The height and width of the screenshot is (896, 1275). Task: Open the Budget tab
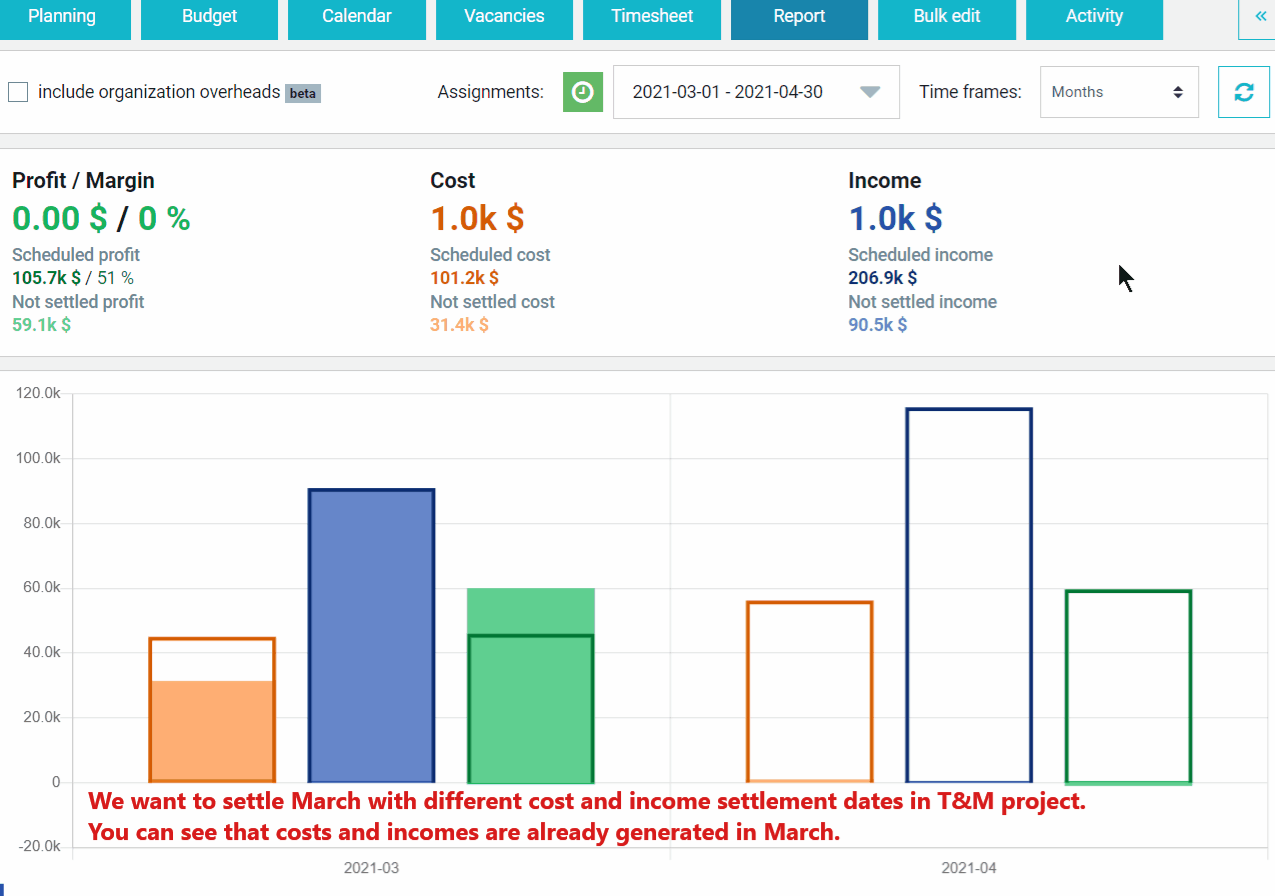[210, 18]
